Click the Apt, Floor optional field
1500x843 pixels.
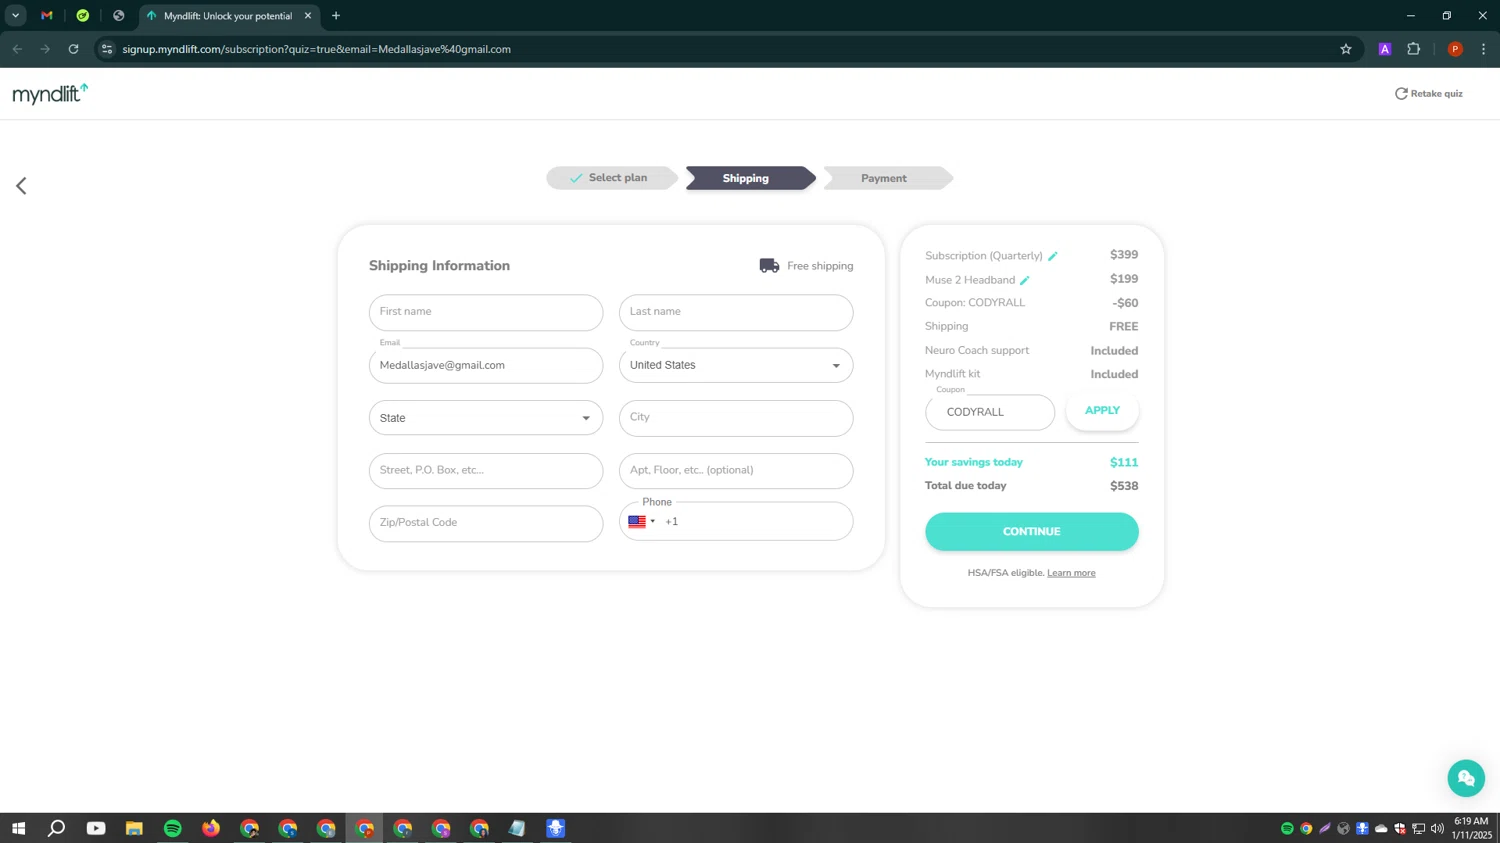(x=736, y=471)
